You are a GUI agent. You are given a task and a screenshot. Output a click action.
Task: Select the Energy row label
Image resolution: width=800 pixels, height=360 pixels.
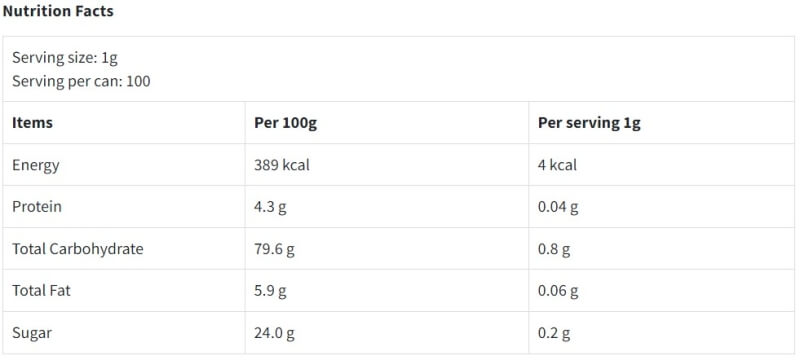(36, 165)
